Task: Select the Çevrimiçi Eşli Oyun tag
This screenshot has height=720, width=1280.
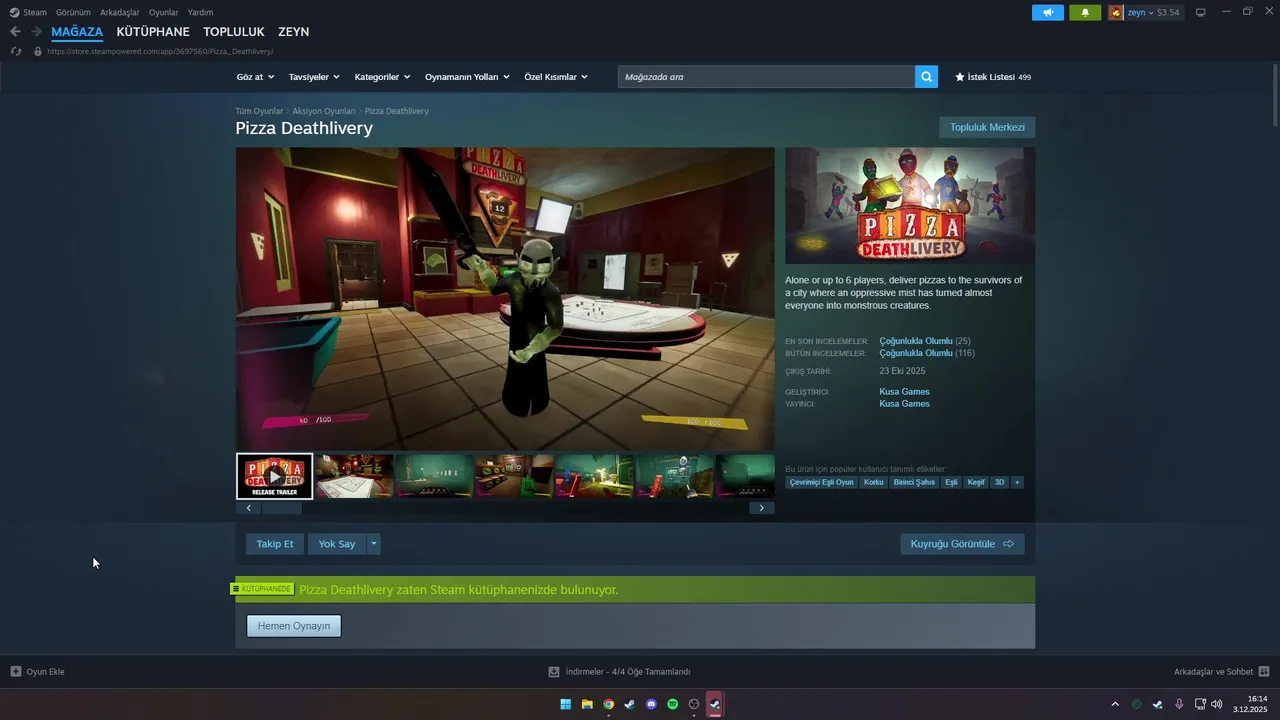Action: coord(822,482)
